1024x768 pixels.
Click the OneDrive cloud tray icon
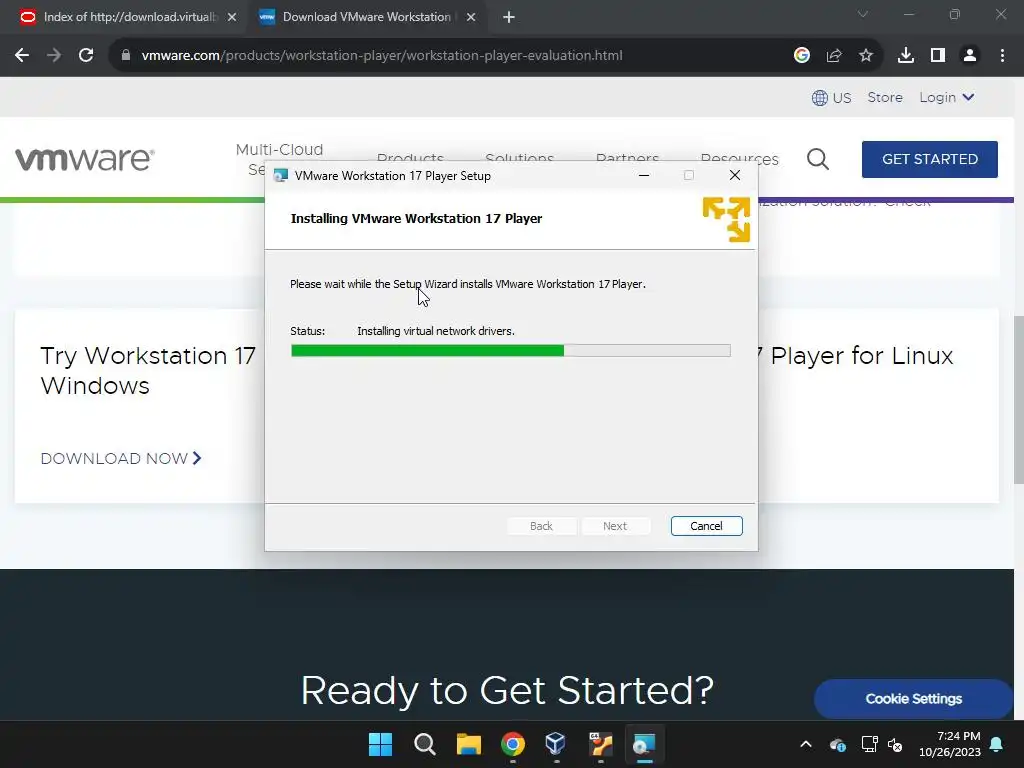coord(838,744)
